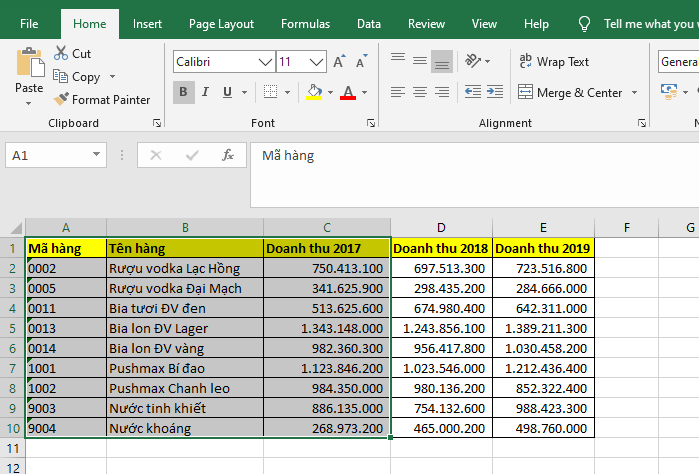Open the Calibri font name dropdown
Viewport: 699px width, 474px height.
265,62
